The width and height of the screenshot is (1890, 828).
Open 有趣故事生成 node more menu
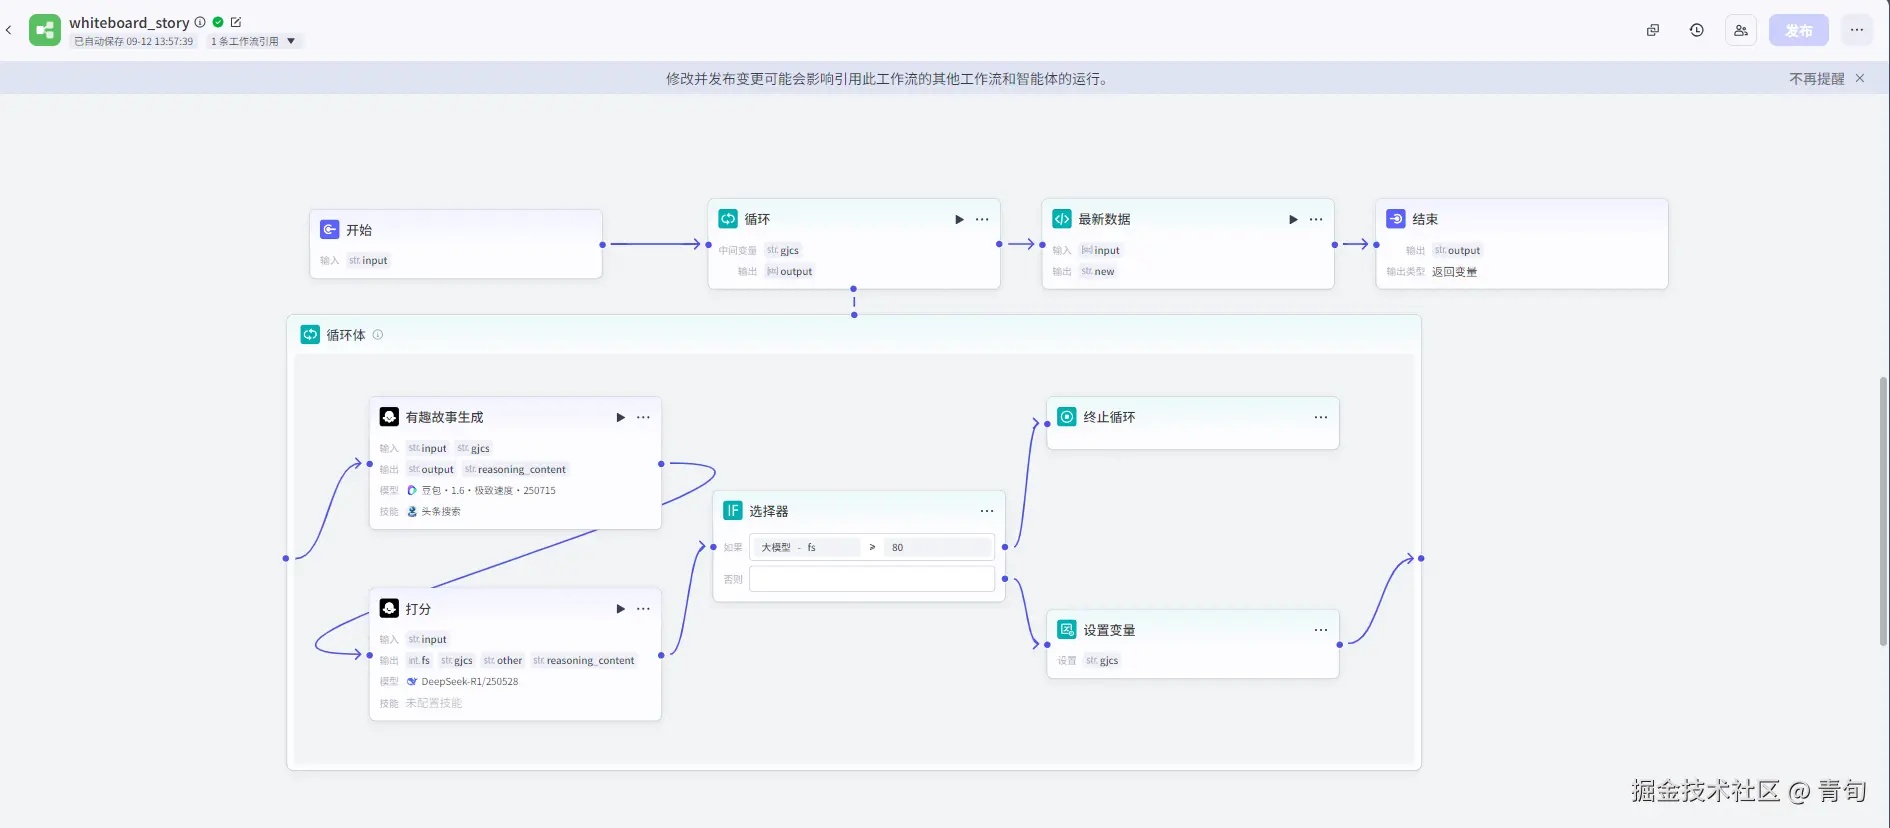(643, 417)
